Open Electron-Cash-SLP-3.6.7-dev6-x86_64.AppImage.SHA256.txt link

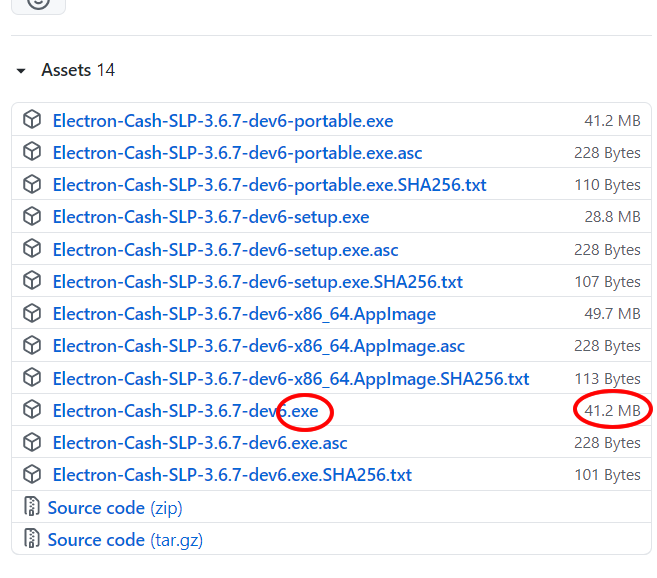tap(291, 379)
